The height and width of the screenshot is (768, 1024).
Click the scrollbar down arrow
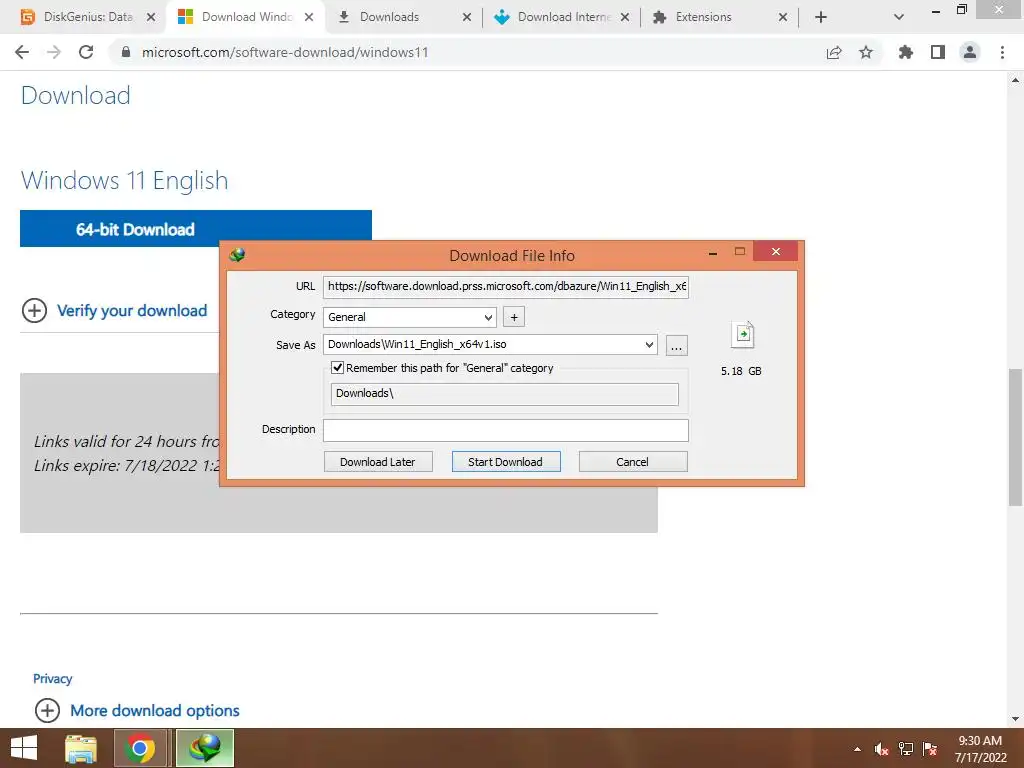tap(1016, 719)
